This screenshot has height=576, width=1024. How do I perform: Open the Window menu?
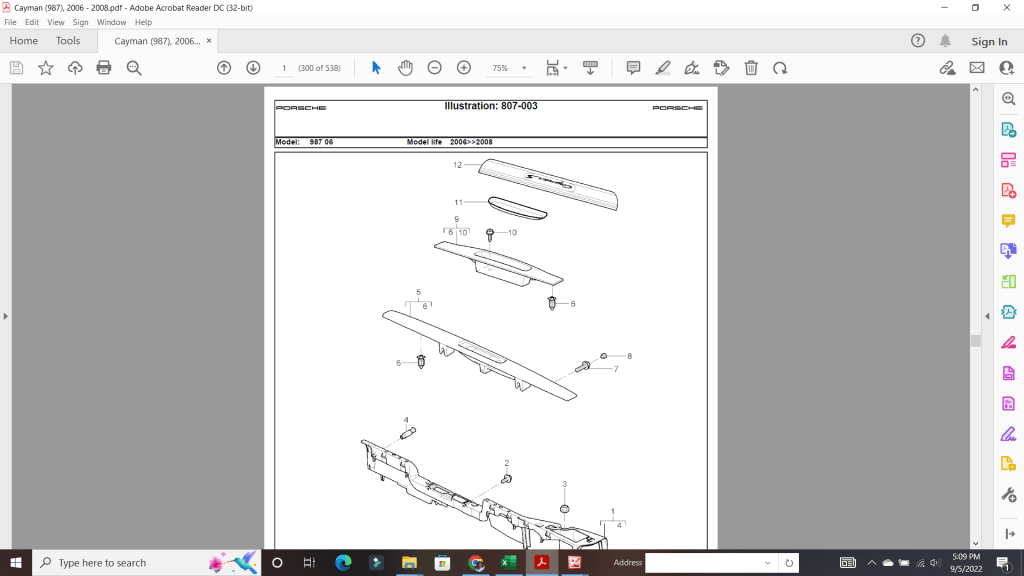[111, 22]
